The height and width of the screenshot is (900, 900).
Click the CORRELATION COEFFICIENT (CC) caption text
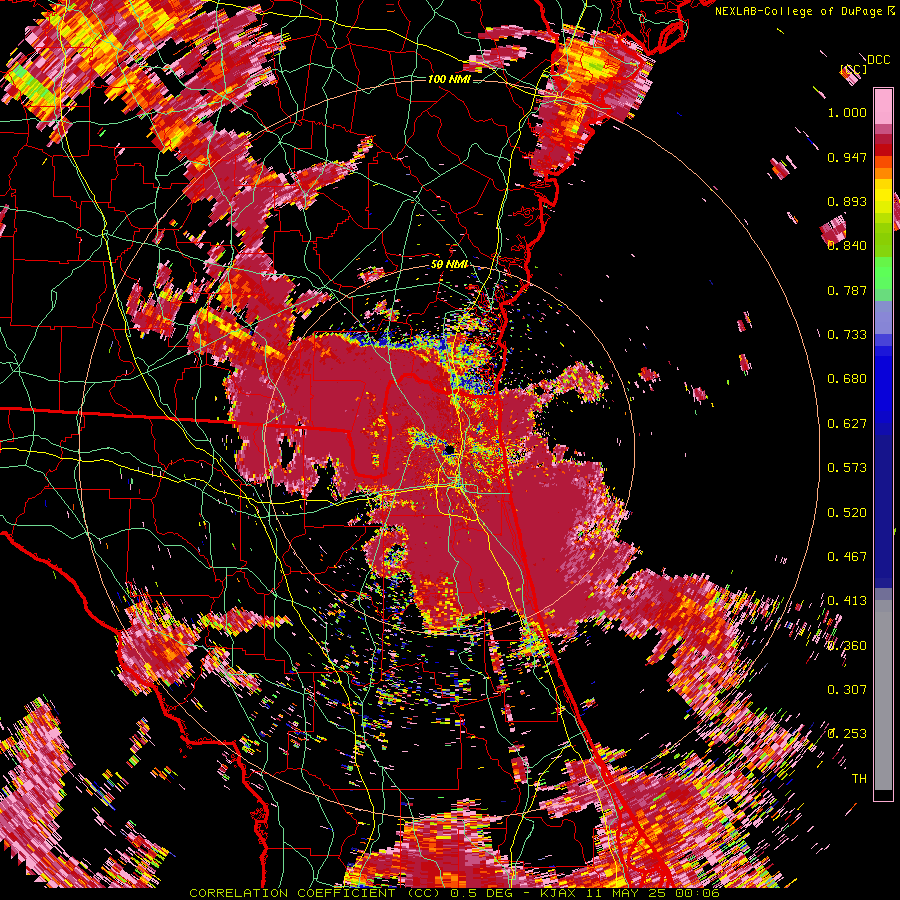(x=315, y=893)
